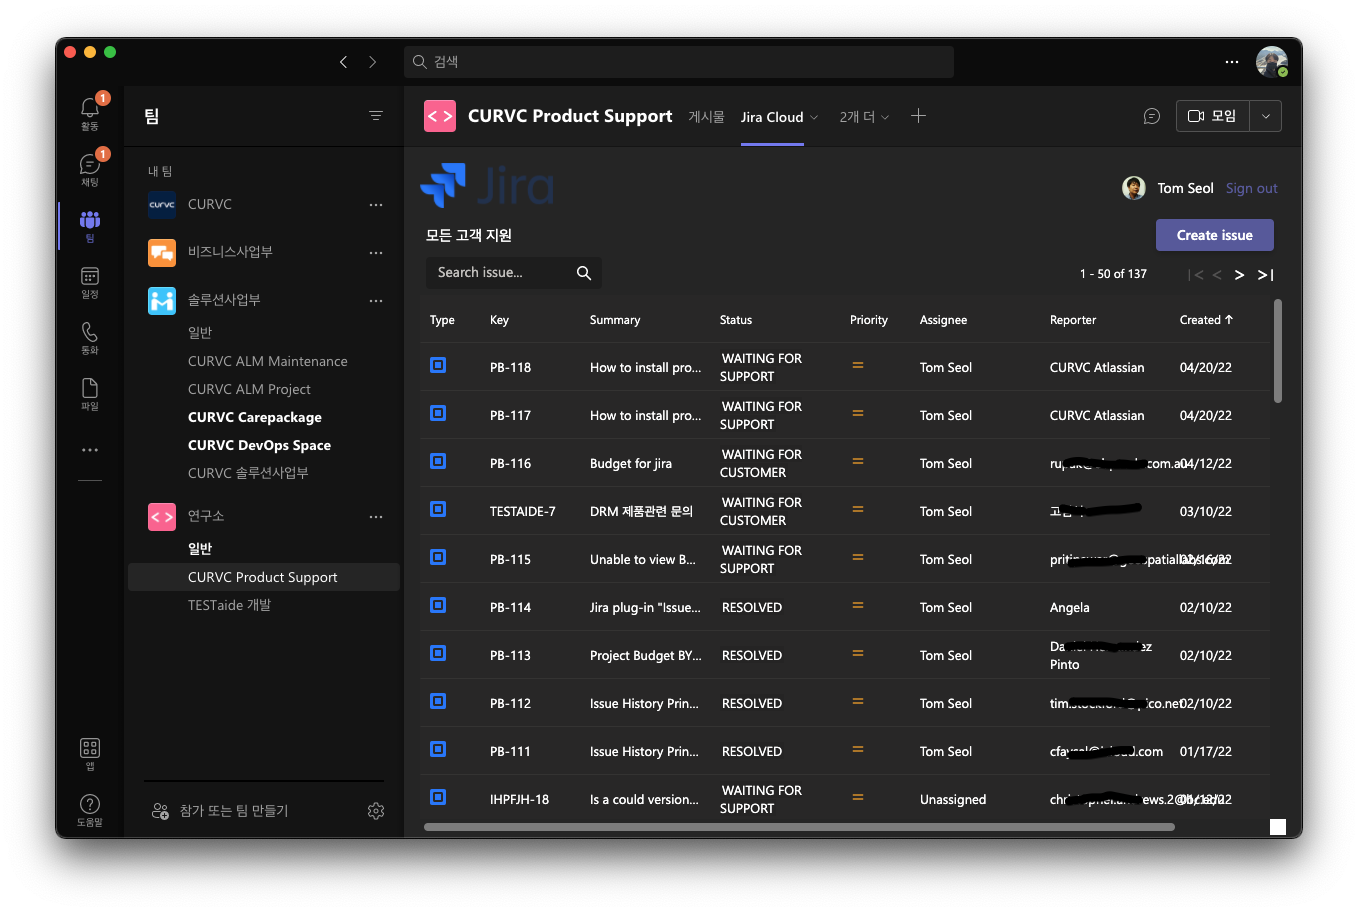Click the vertical scrollbar of issue list

click(1277, 350)
